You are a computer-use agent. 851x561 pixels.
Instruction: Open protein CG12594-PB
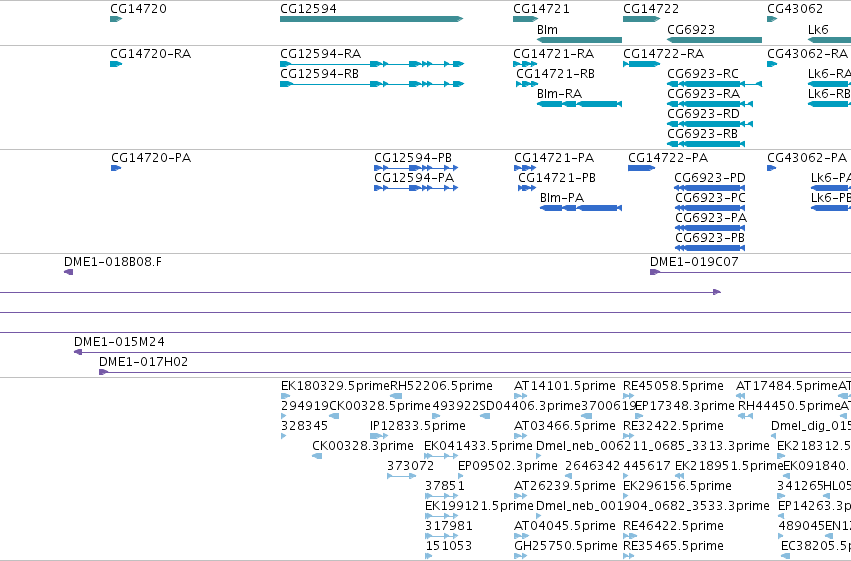coord(416,168)
